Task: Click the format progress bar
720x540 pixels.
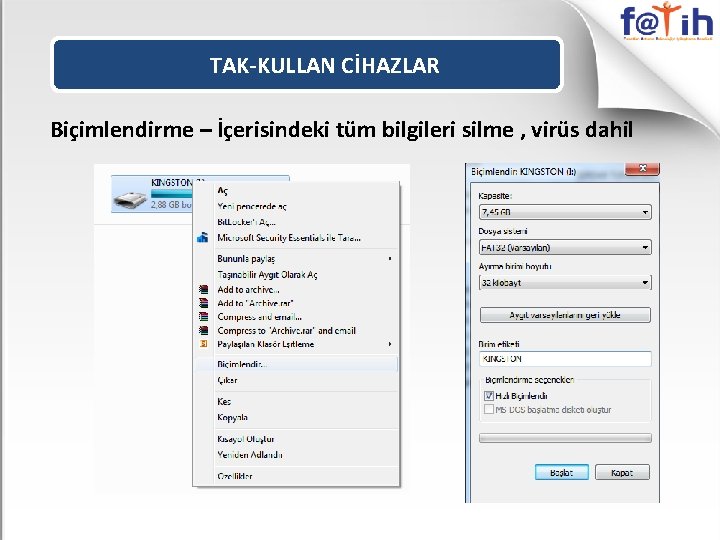Action: [565, 438]
